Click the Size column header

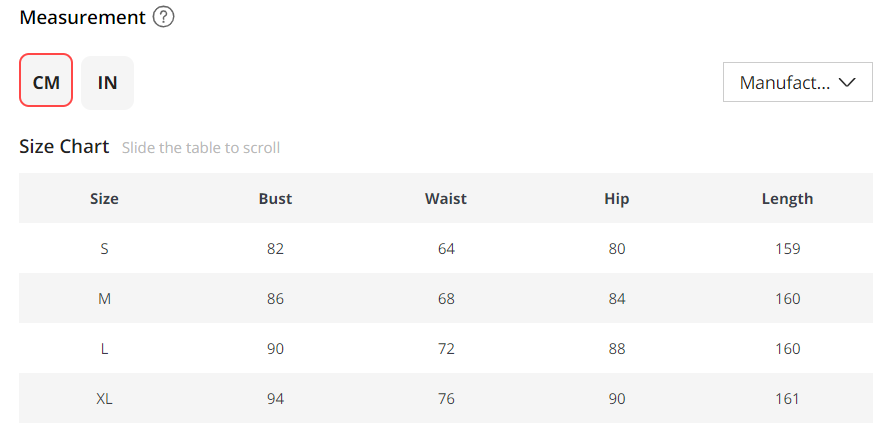(104, 198)
